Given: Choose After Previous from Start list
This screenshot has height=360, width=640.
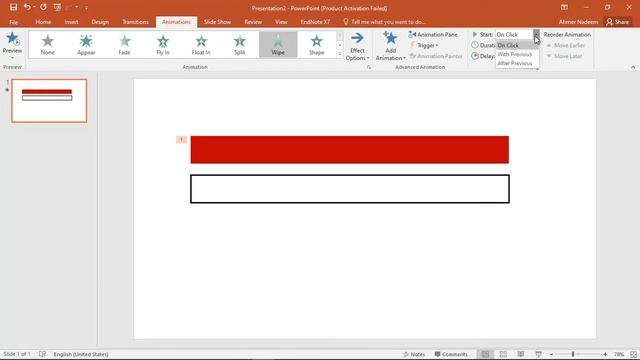Looking at the screenshot, I should pos(517,63).
